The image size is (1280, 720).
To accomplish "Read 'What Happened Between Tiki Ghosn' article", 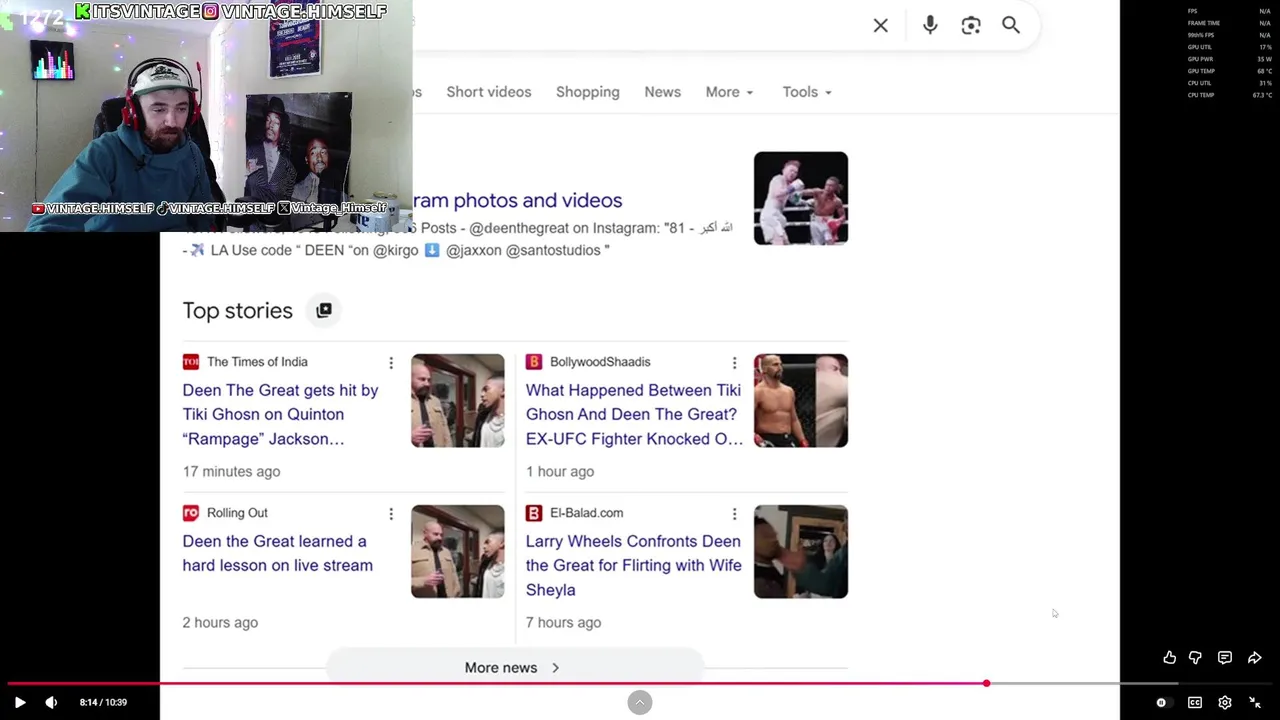I will click(x=634, y=414).
